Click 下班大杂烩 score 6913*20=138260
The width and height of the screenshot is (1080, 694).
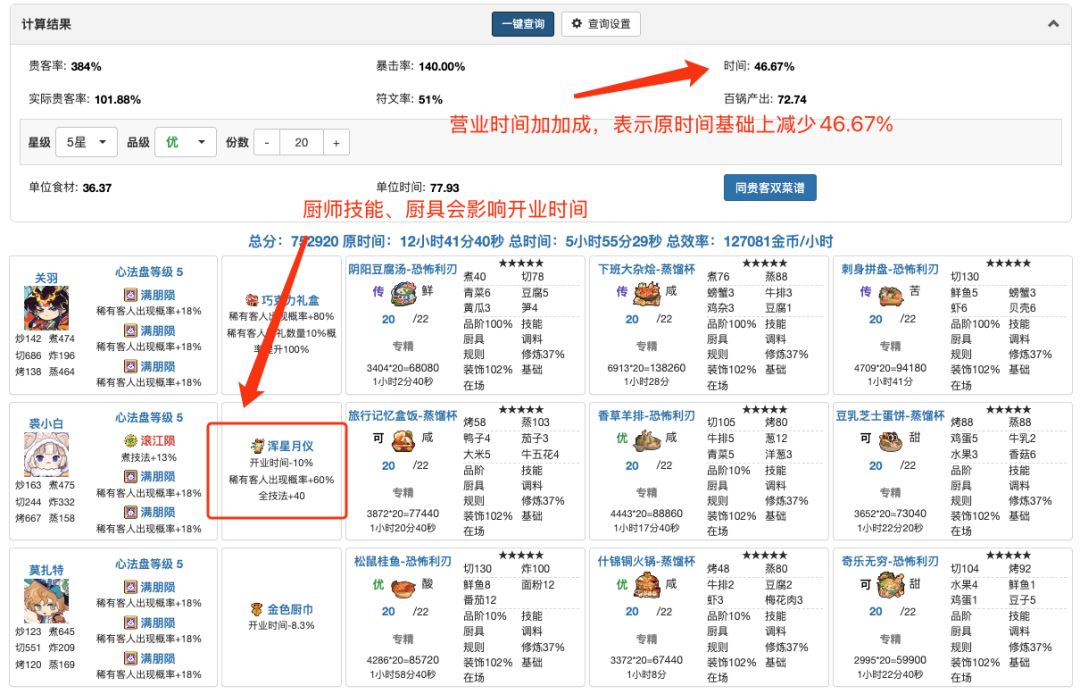click(x=647, y=368)
